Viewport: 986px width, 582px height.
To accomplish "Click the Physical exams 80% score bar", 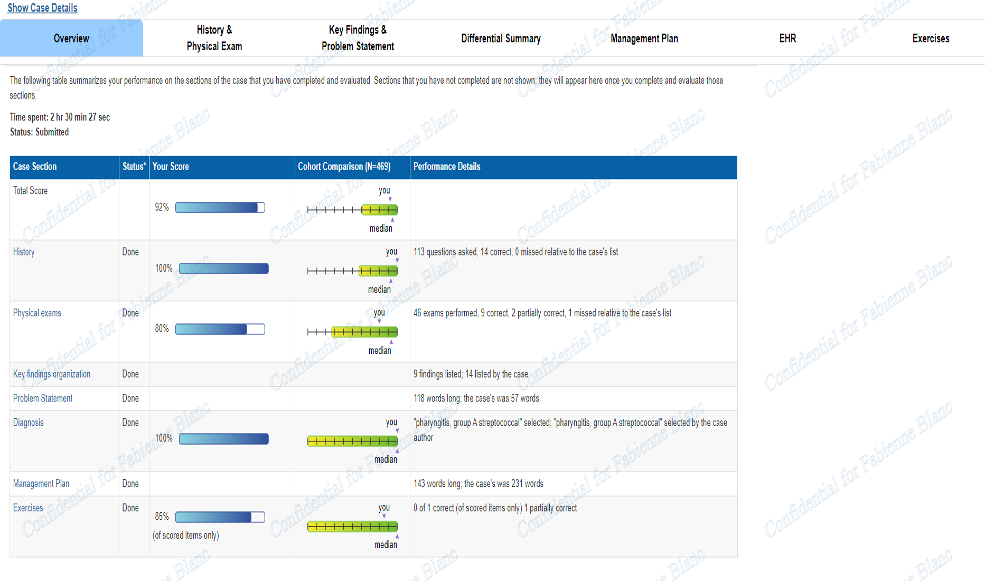I will pyautogui.click(x=221, y=329).
